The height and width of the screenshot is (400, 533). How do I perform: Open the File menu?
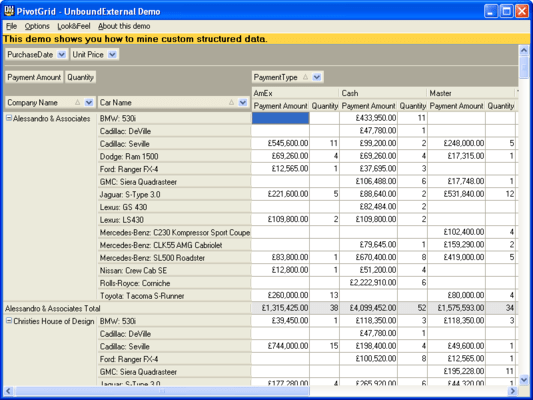11,26
